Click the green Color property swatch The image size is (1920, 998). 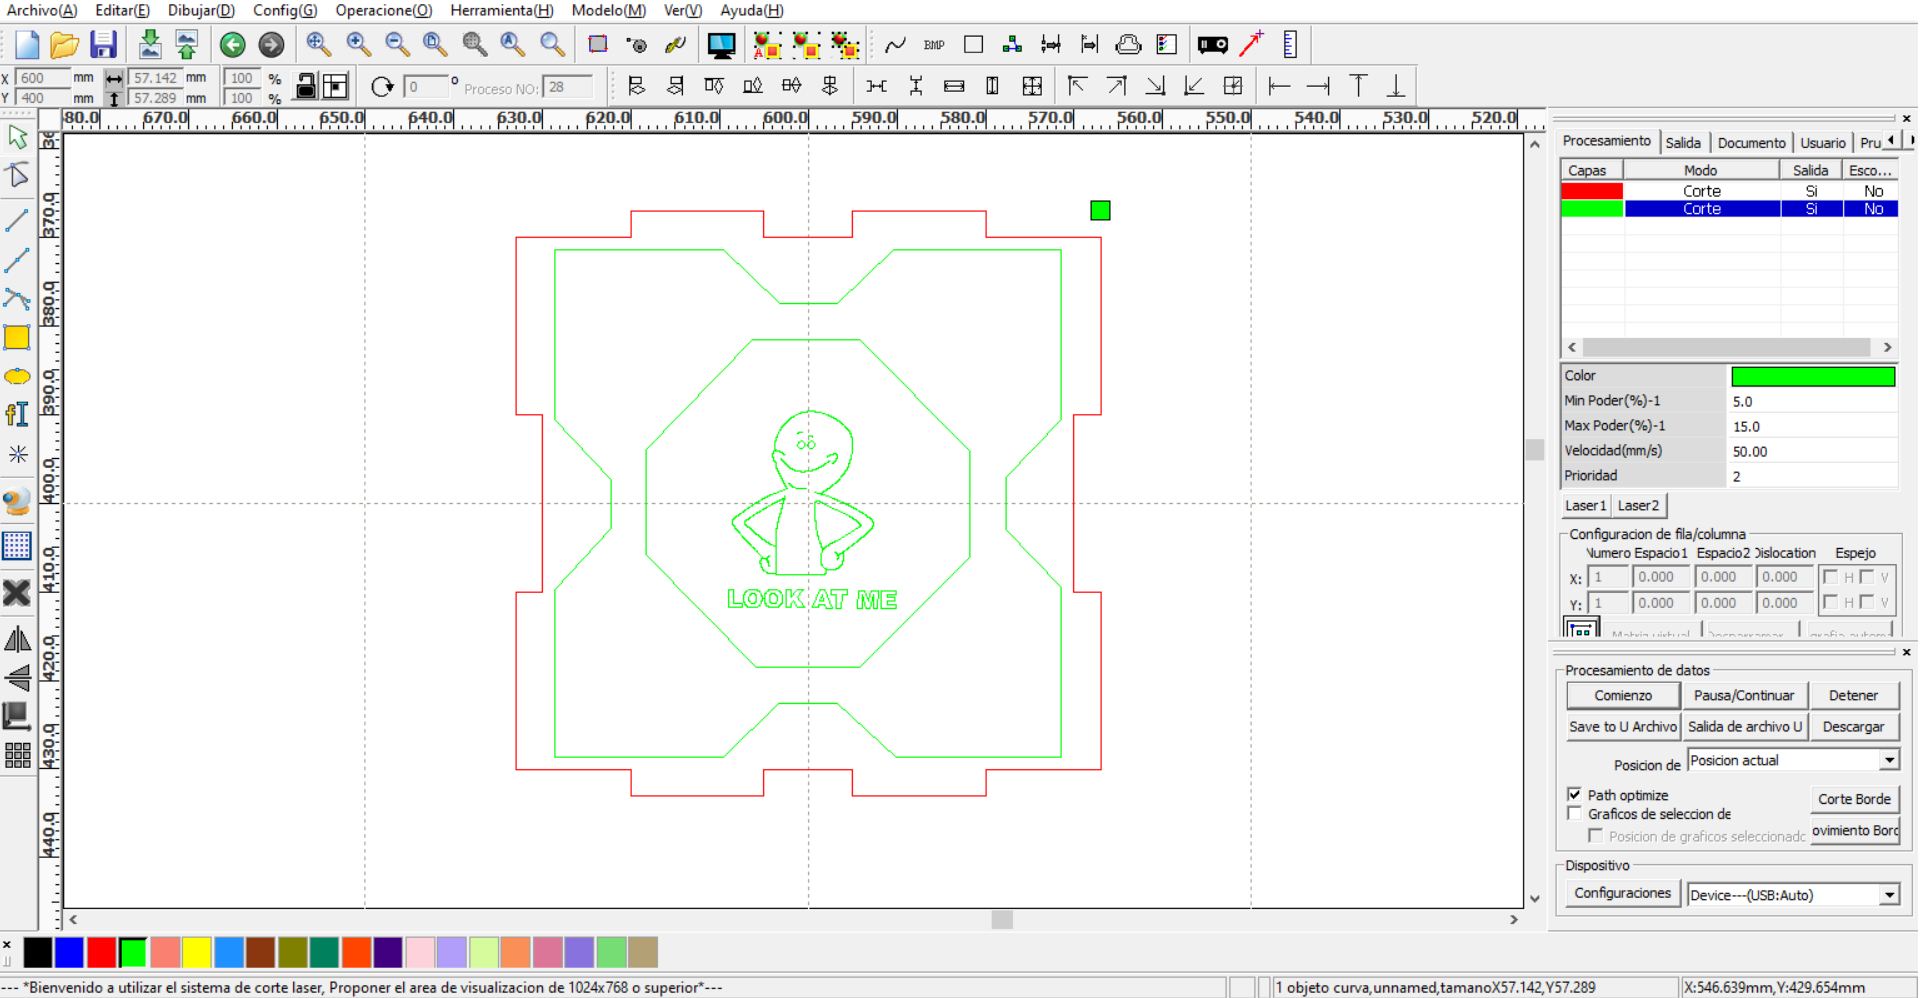tap(1813, 376)
